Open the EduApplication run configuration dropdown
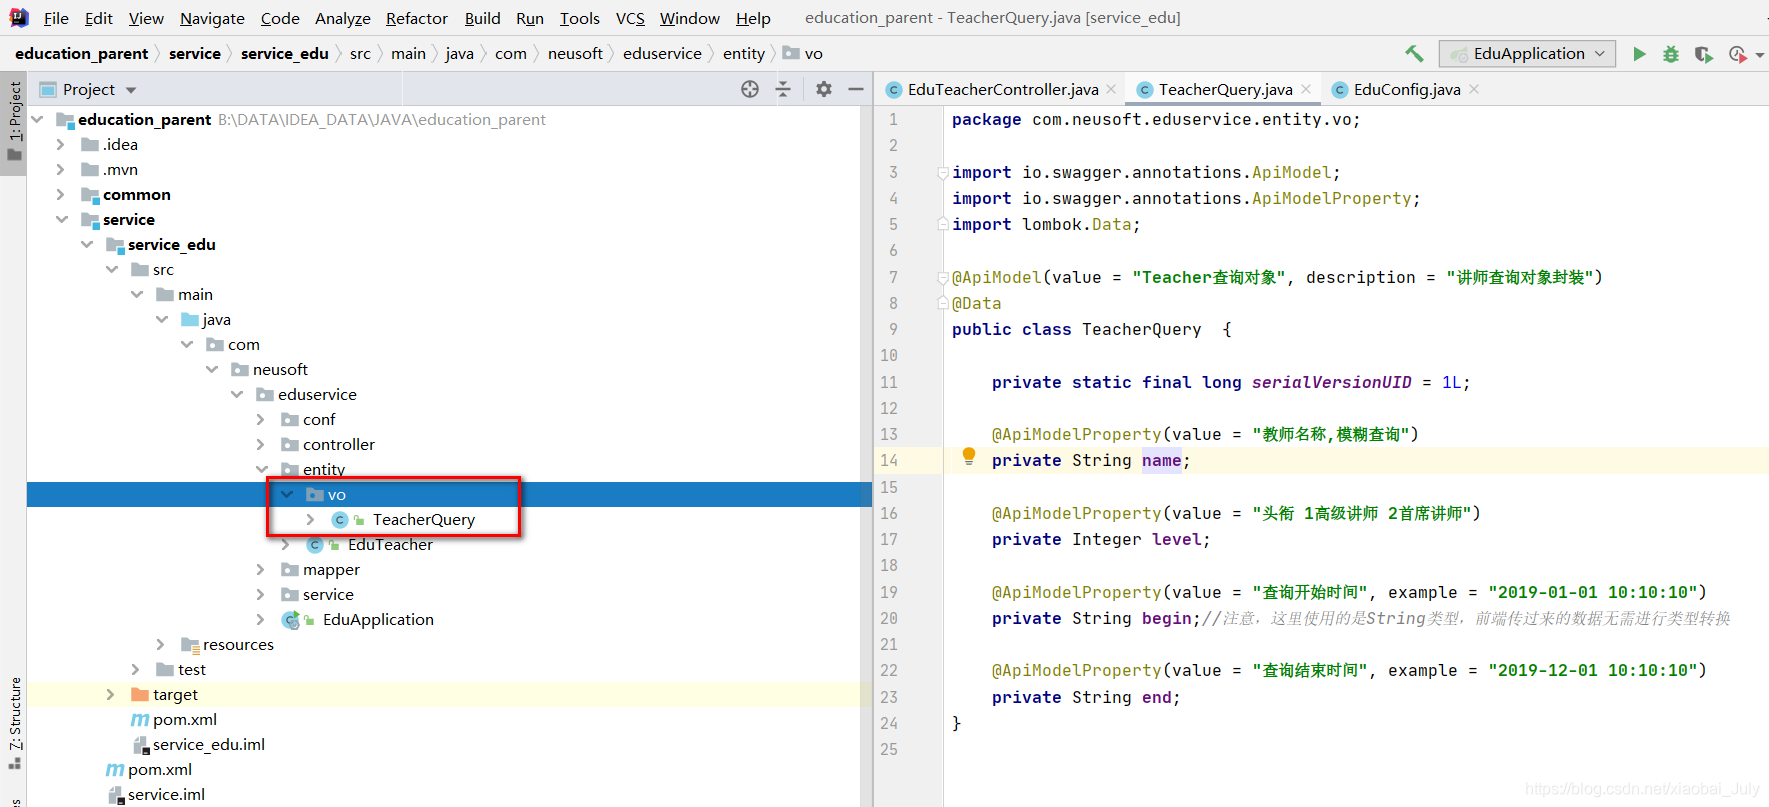The image size is (1769, 807). [1527, 54]
